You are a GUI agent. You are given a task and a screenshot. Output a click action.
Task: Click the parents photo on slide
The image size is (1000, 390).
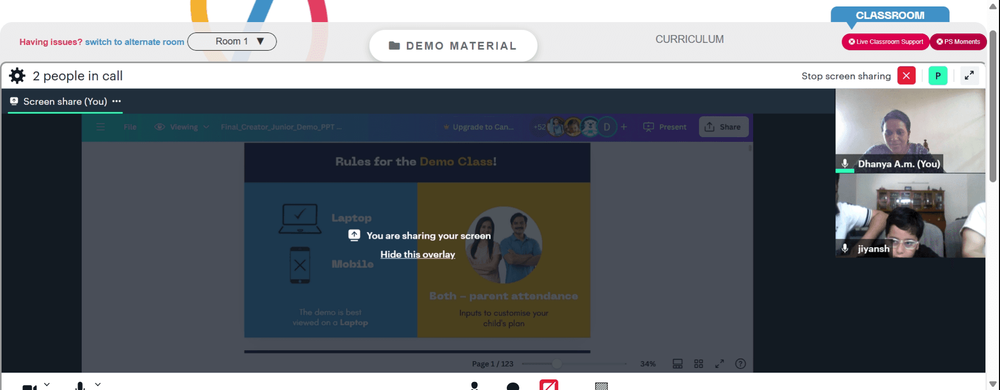tap(504, 245)
